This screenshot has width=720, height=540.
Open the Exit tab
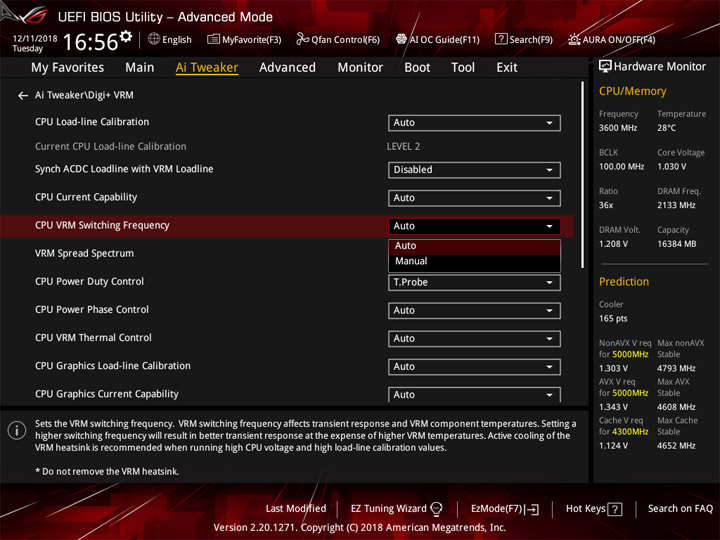coord(506,68)
